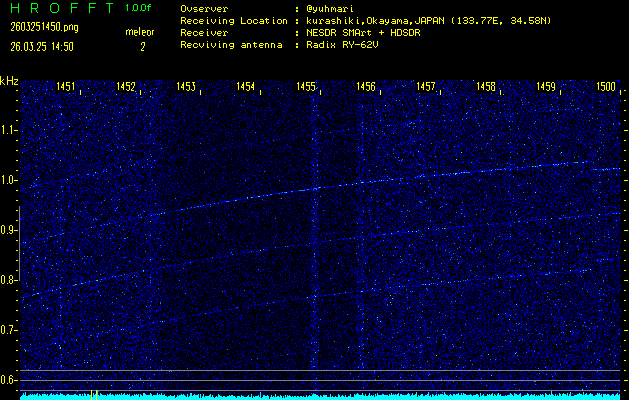Select the 1457 time tick
629x400 pixels.
click(x=426, y=87)
